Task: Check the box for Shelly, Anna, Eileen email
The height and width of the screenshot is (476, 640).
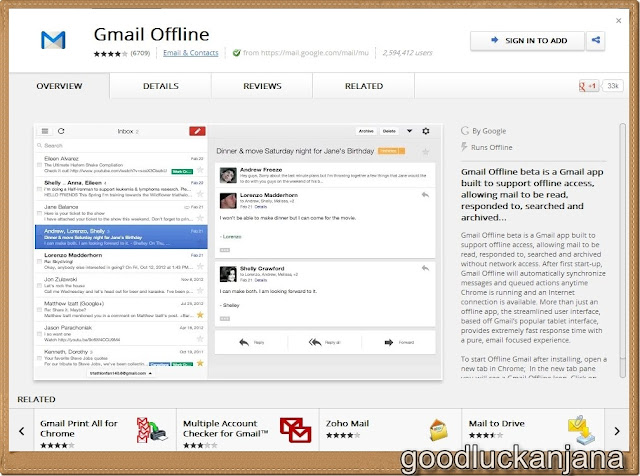Action: (40, 189)
